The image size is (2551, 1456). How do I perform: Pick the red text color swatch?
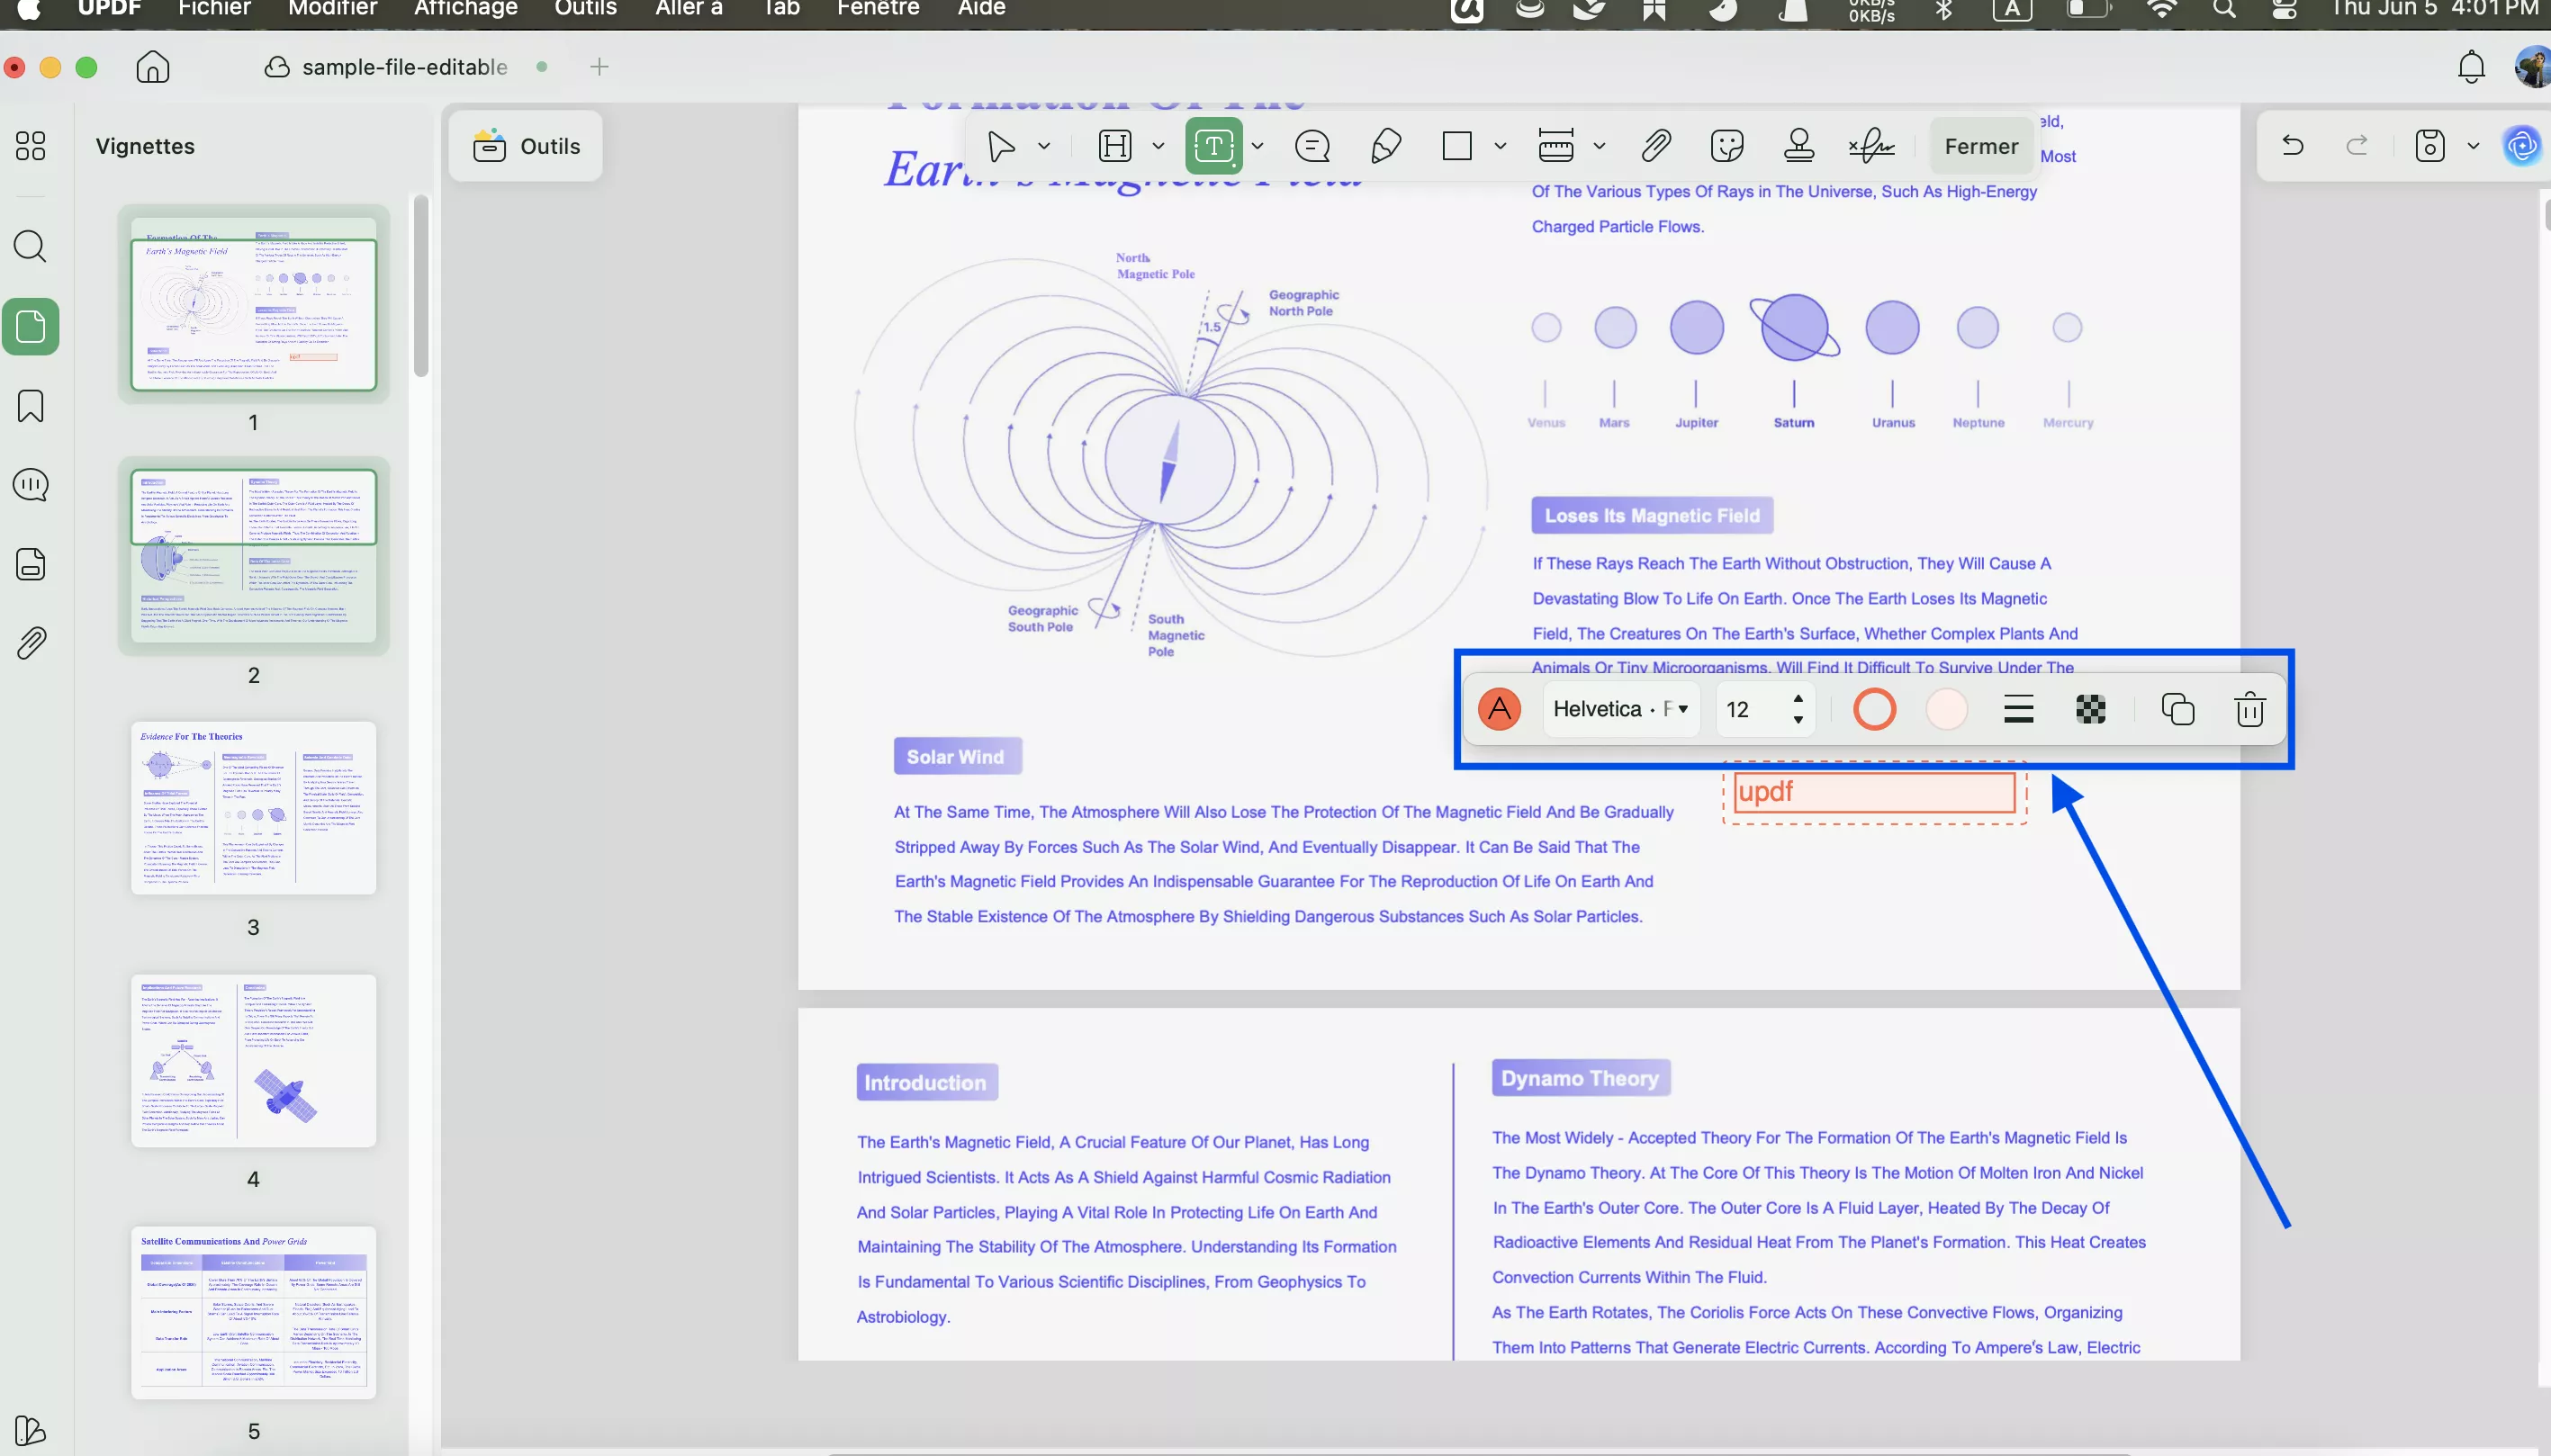pyautogui.click(x=1499, y=709)
